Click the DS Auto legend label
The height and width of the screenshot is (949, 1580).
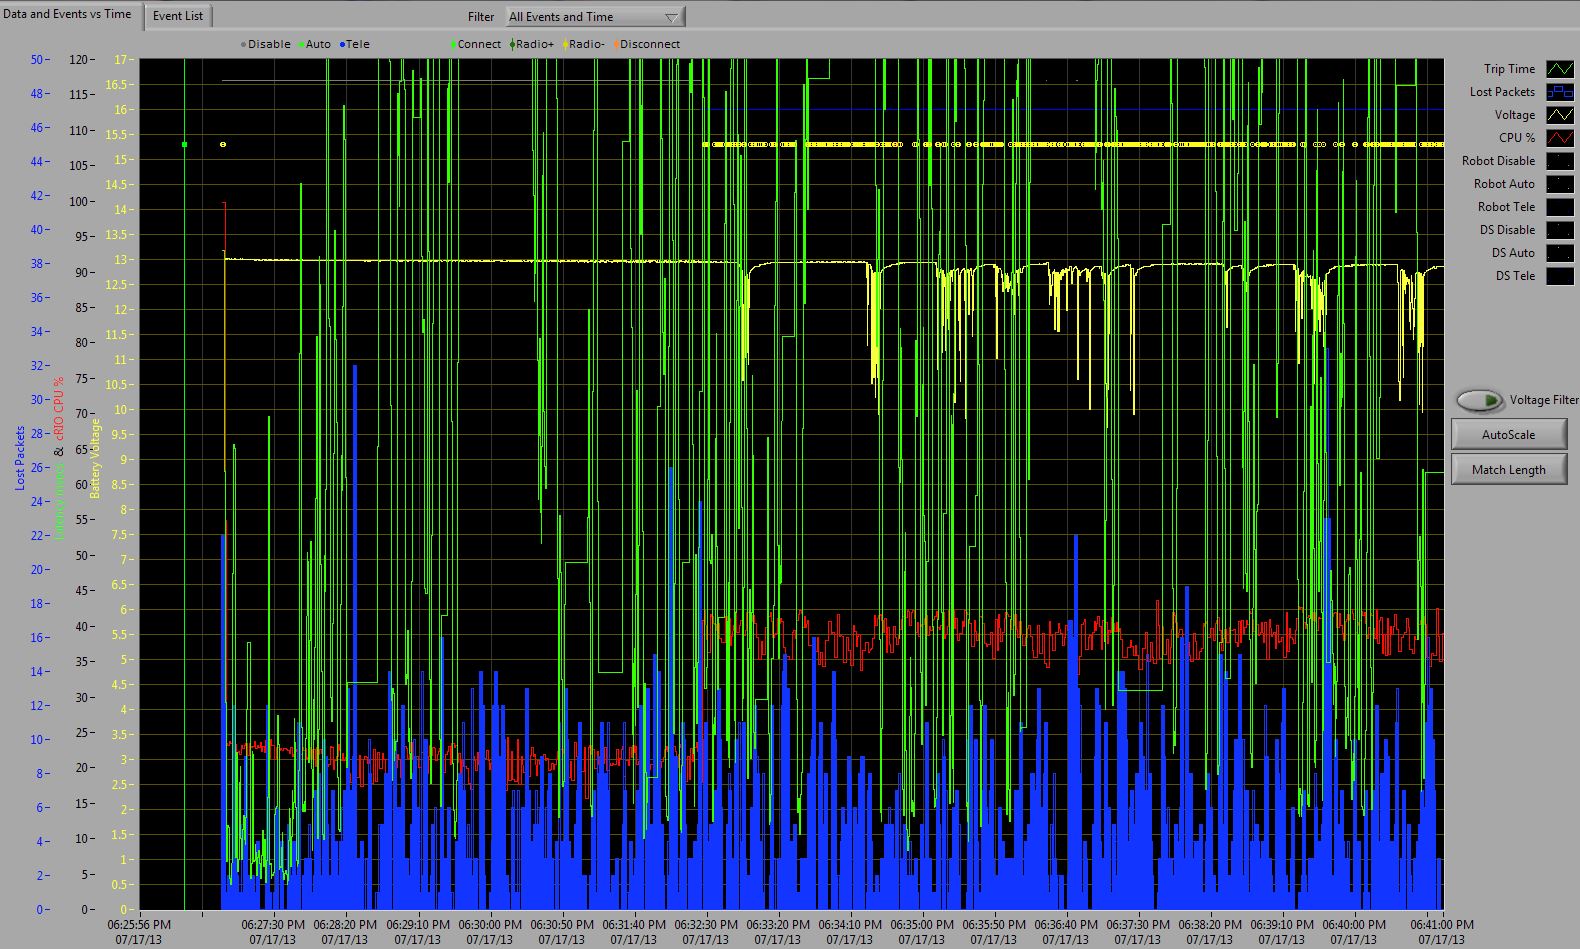tap(1513, 253)
